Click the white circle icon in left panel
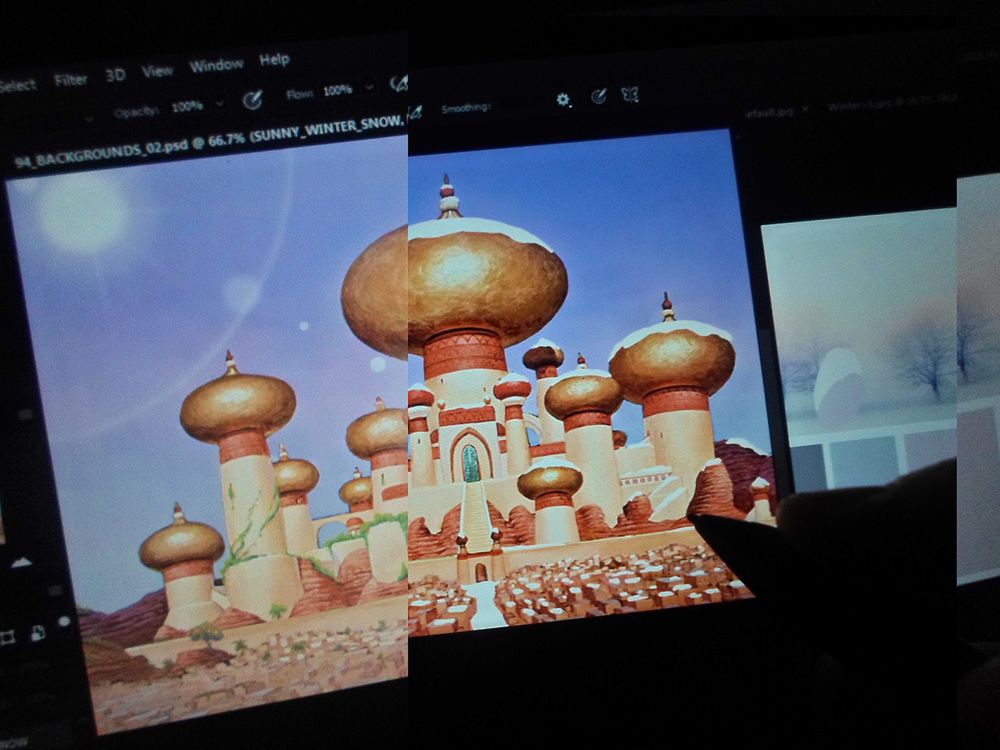The image size is (1000, 750). (x=64, y=621)
